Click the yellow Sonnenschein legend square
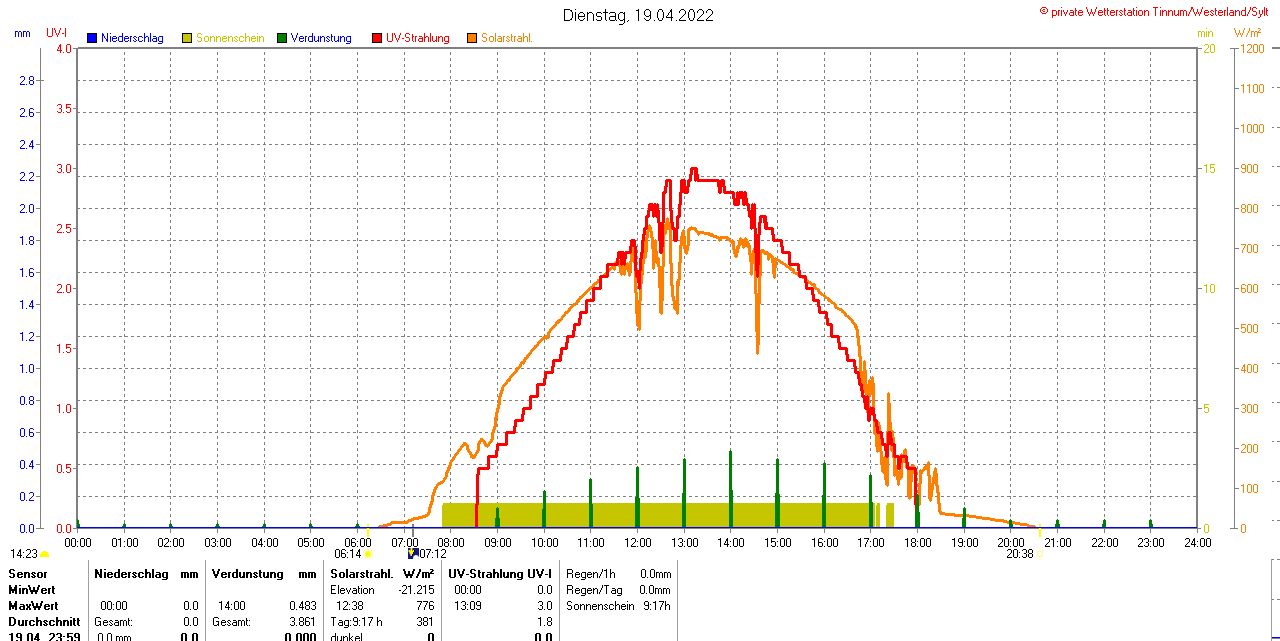1280x641 pixels. (x=187, y=38)
